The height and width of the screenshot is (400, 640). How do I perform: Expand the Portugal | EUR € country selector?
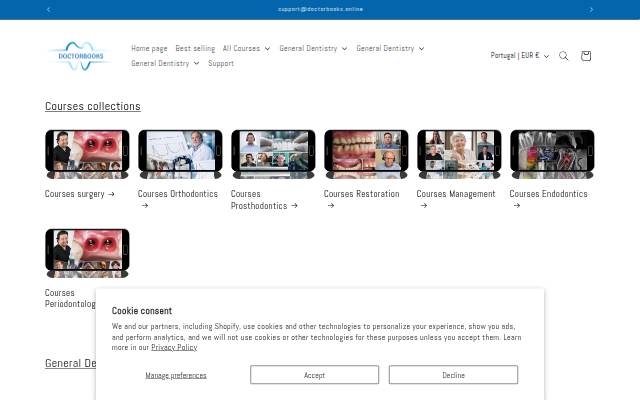520,56
